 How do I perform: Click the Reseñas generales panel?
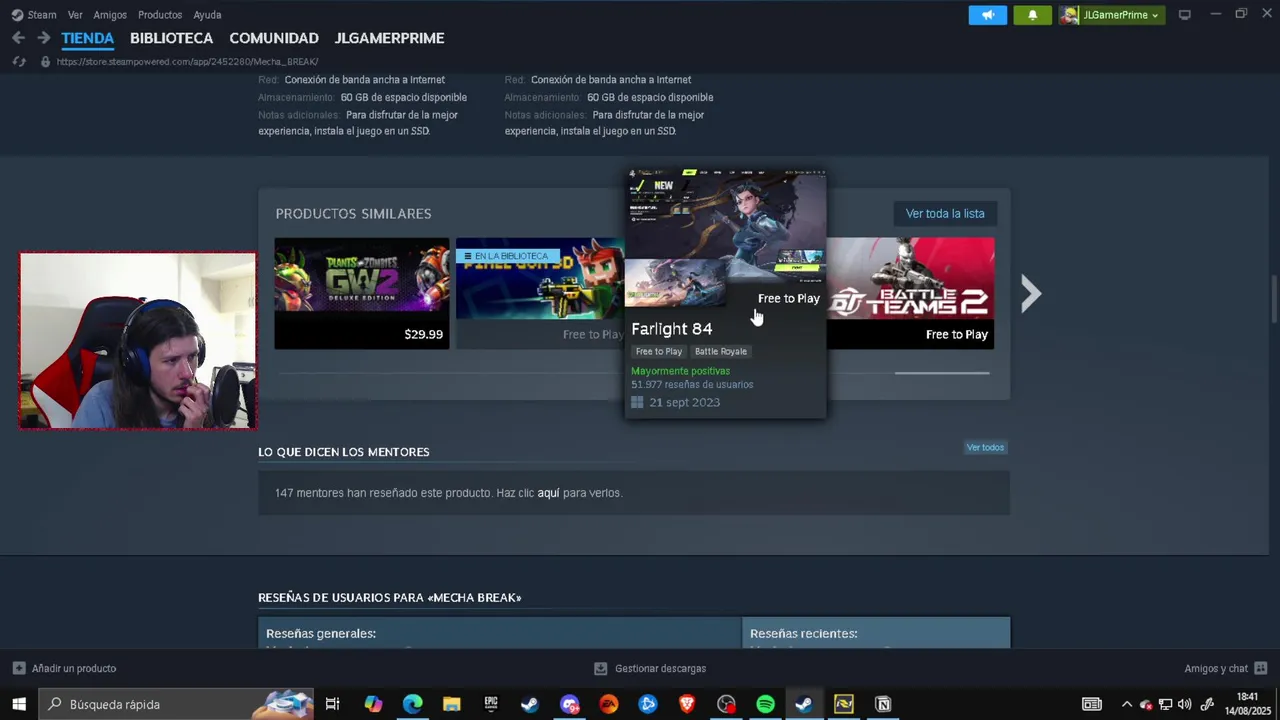(500, 633)
